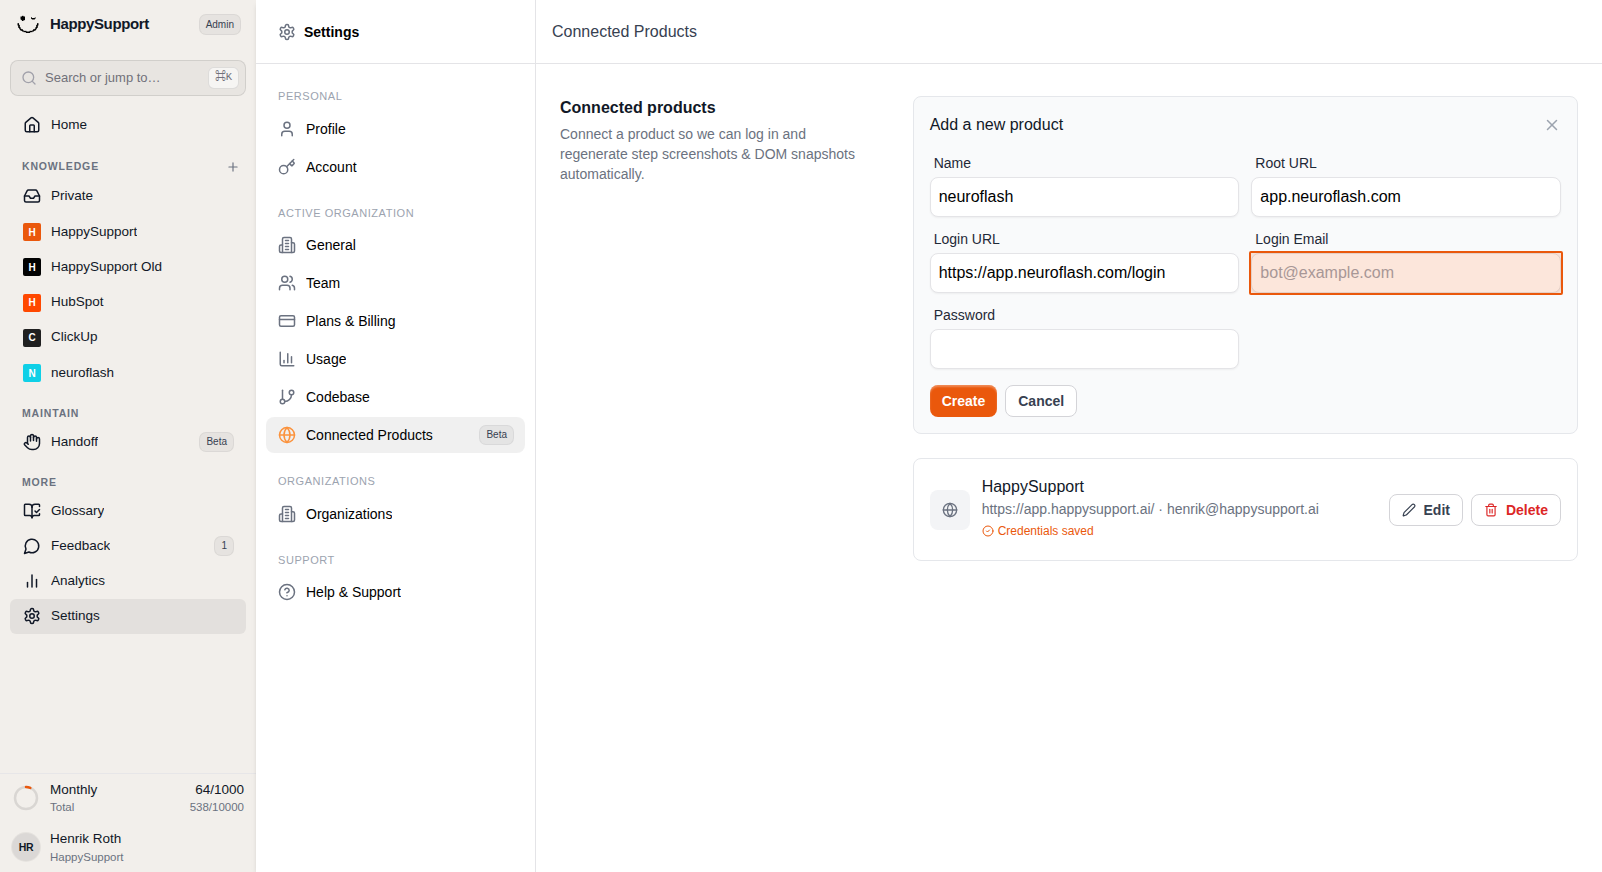Close the Add a new product panel

tap(1552, 125)
